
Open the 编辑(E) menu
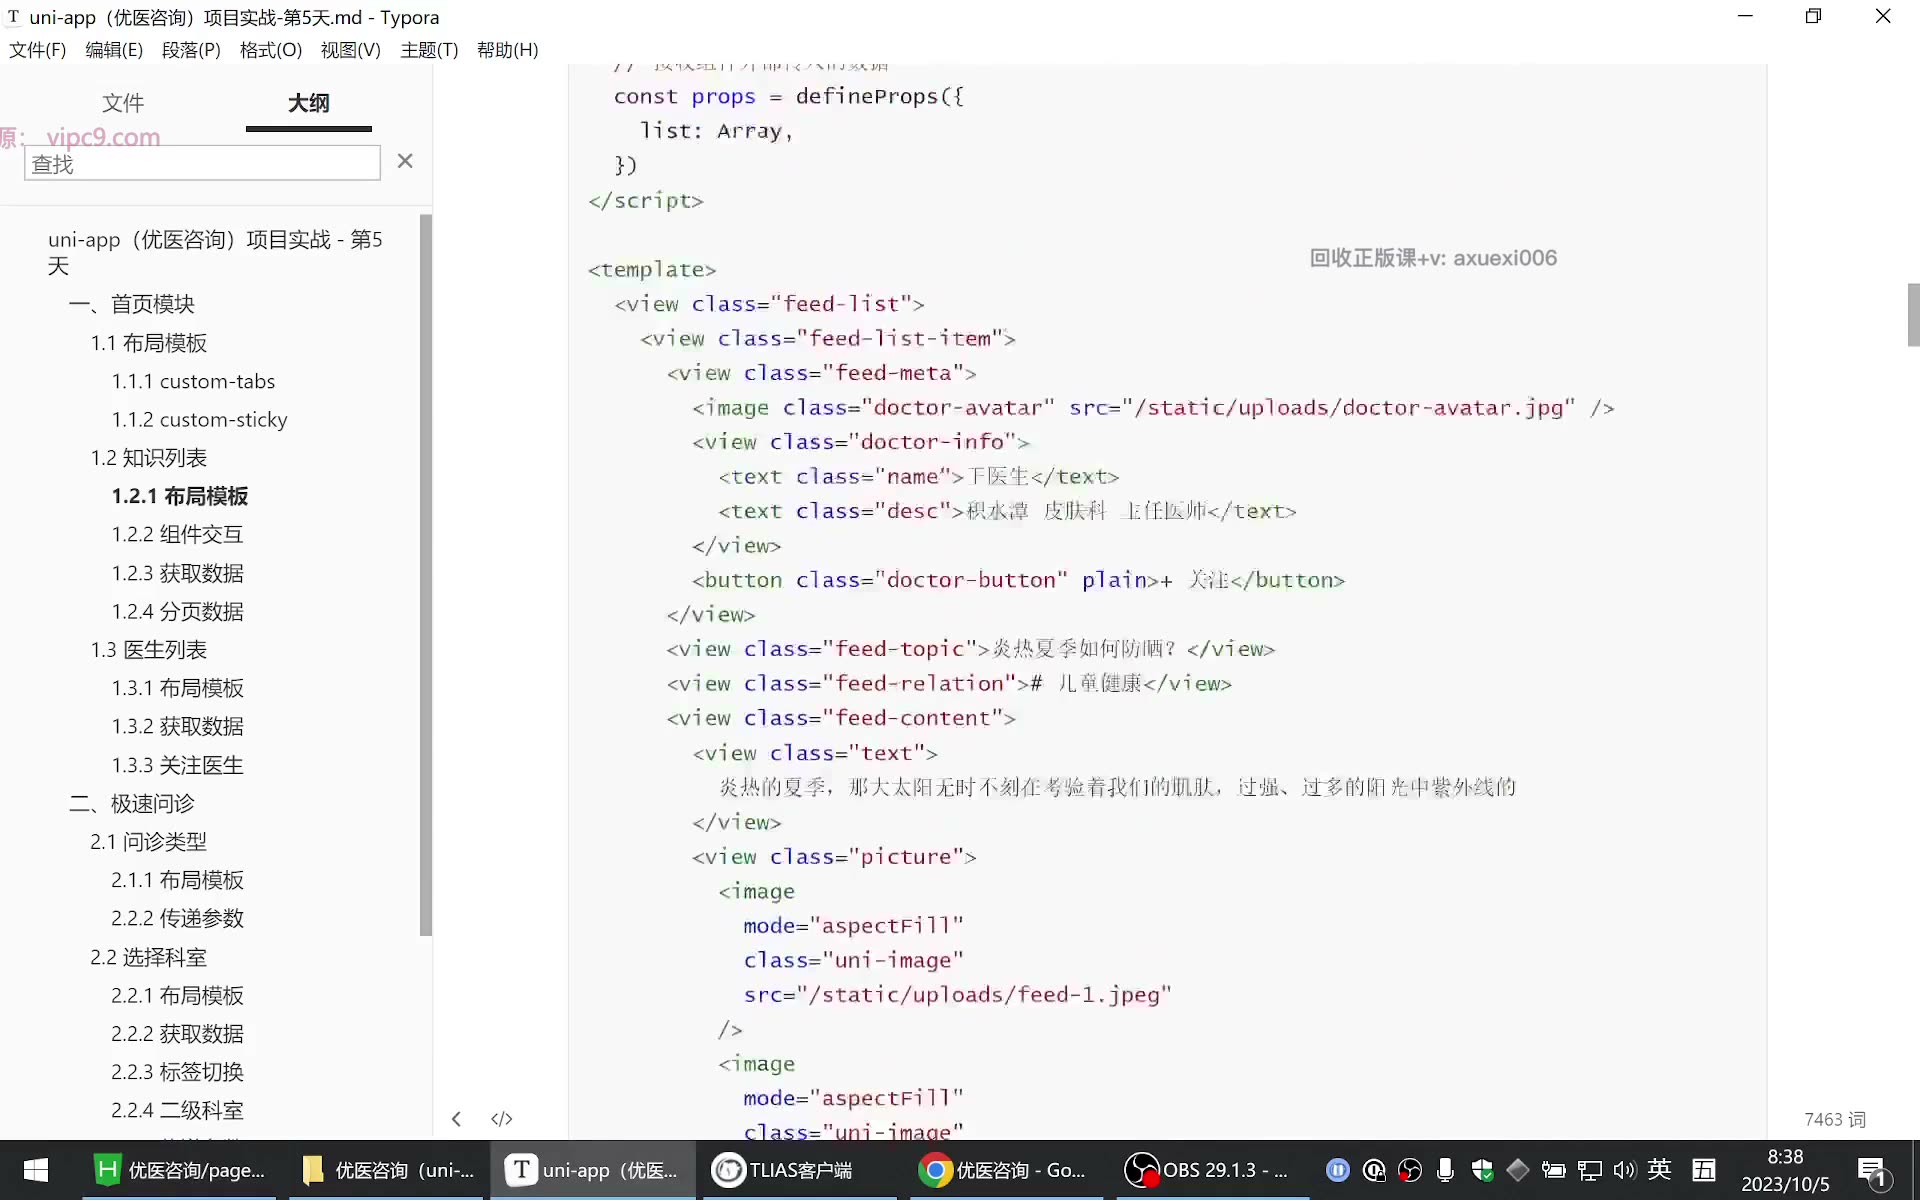pyautogui.click(x=114, y=50)
